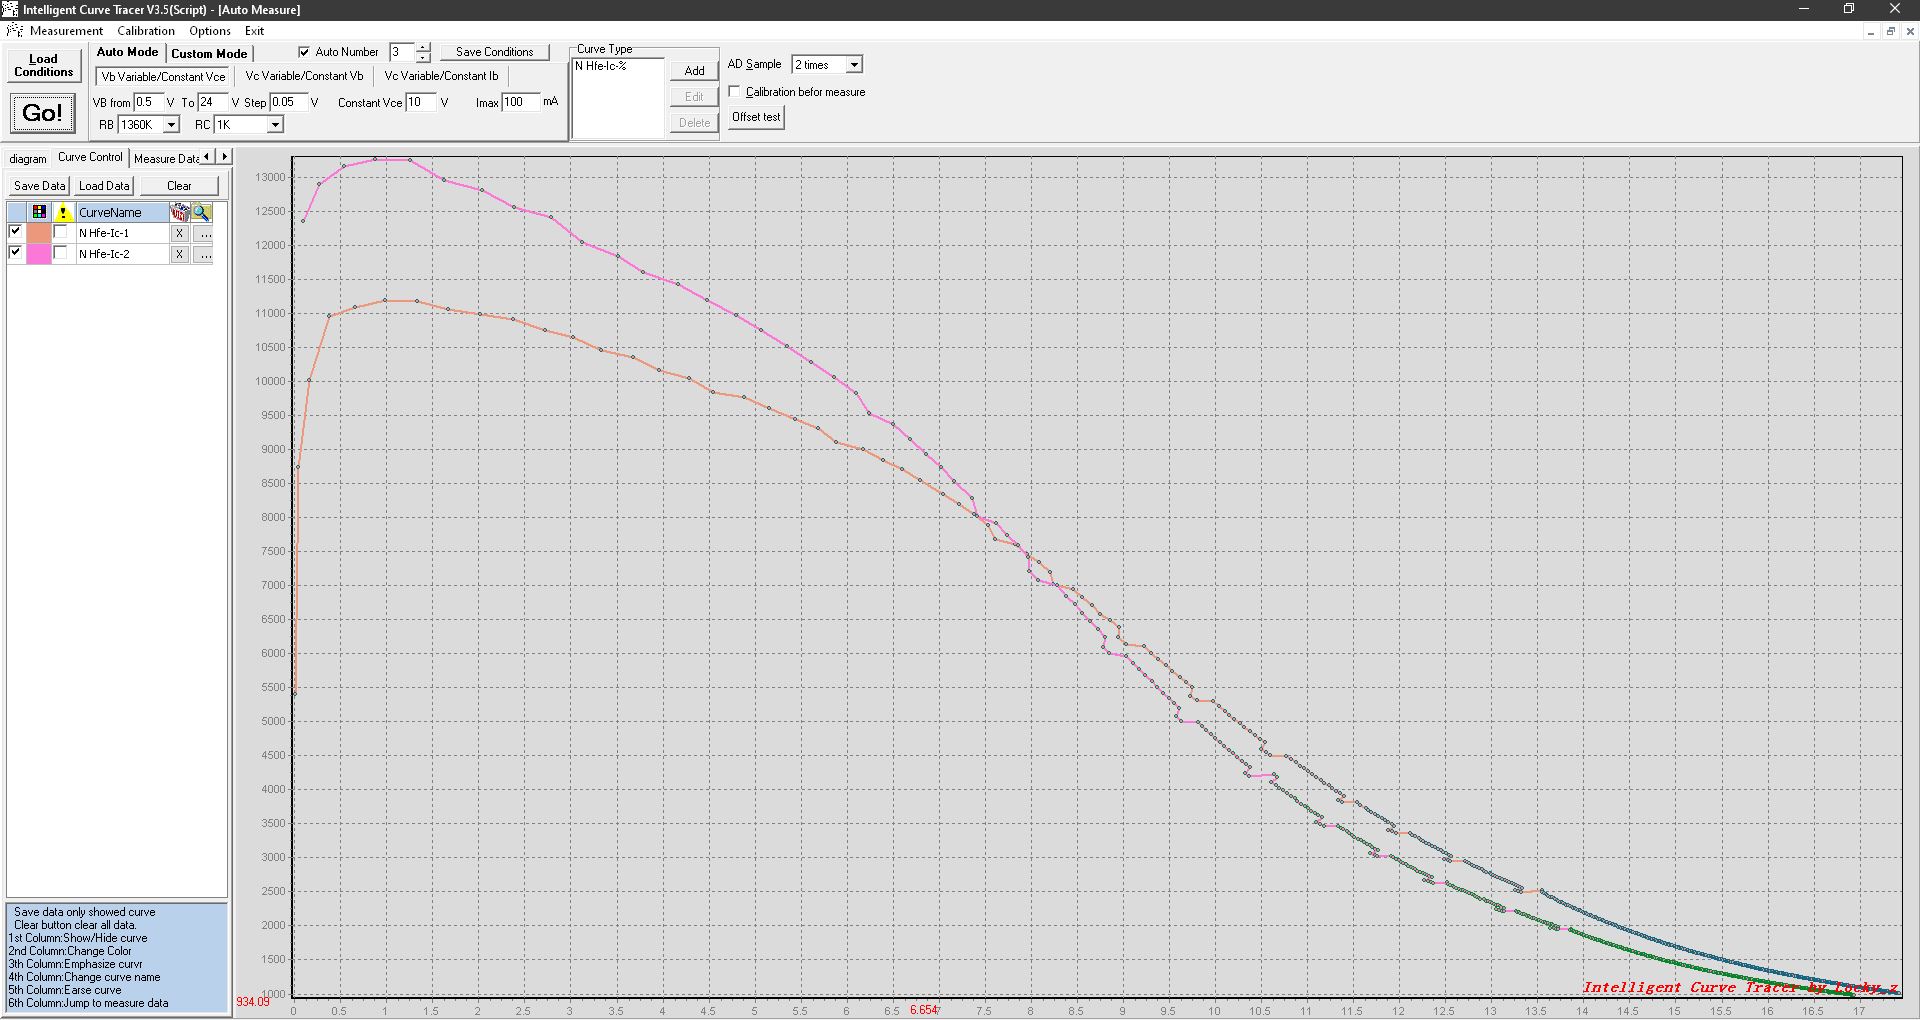
Task: Click the Exit menu item
Action: (x=254, y=31)
